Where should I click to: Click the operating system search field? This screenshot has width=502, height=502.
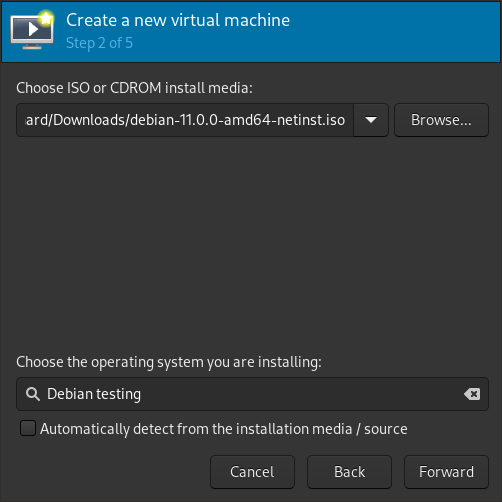coord(252,394)
